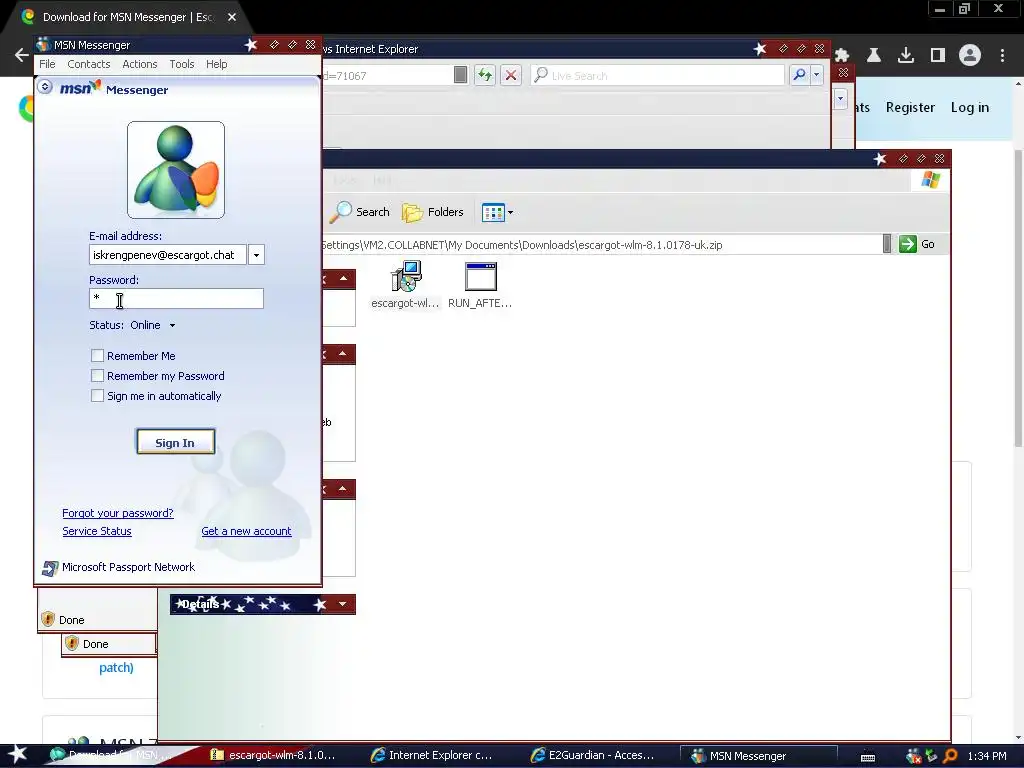Collapse the second Explorer task pane section
The image size is (1024, 768).
[344, 353]
